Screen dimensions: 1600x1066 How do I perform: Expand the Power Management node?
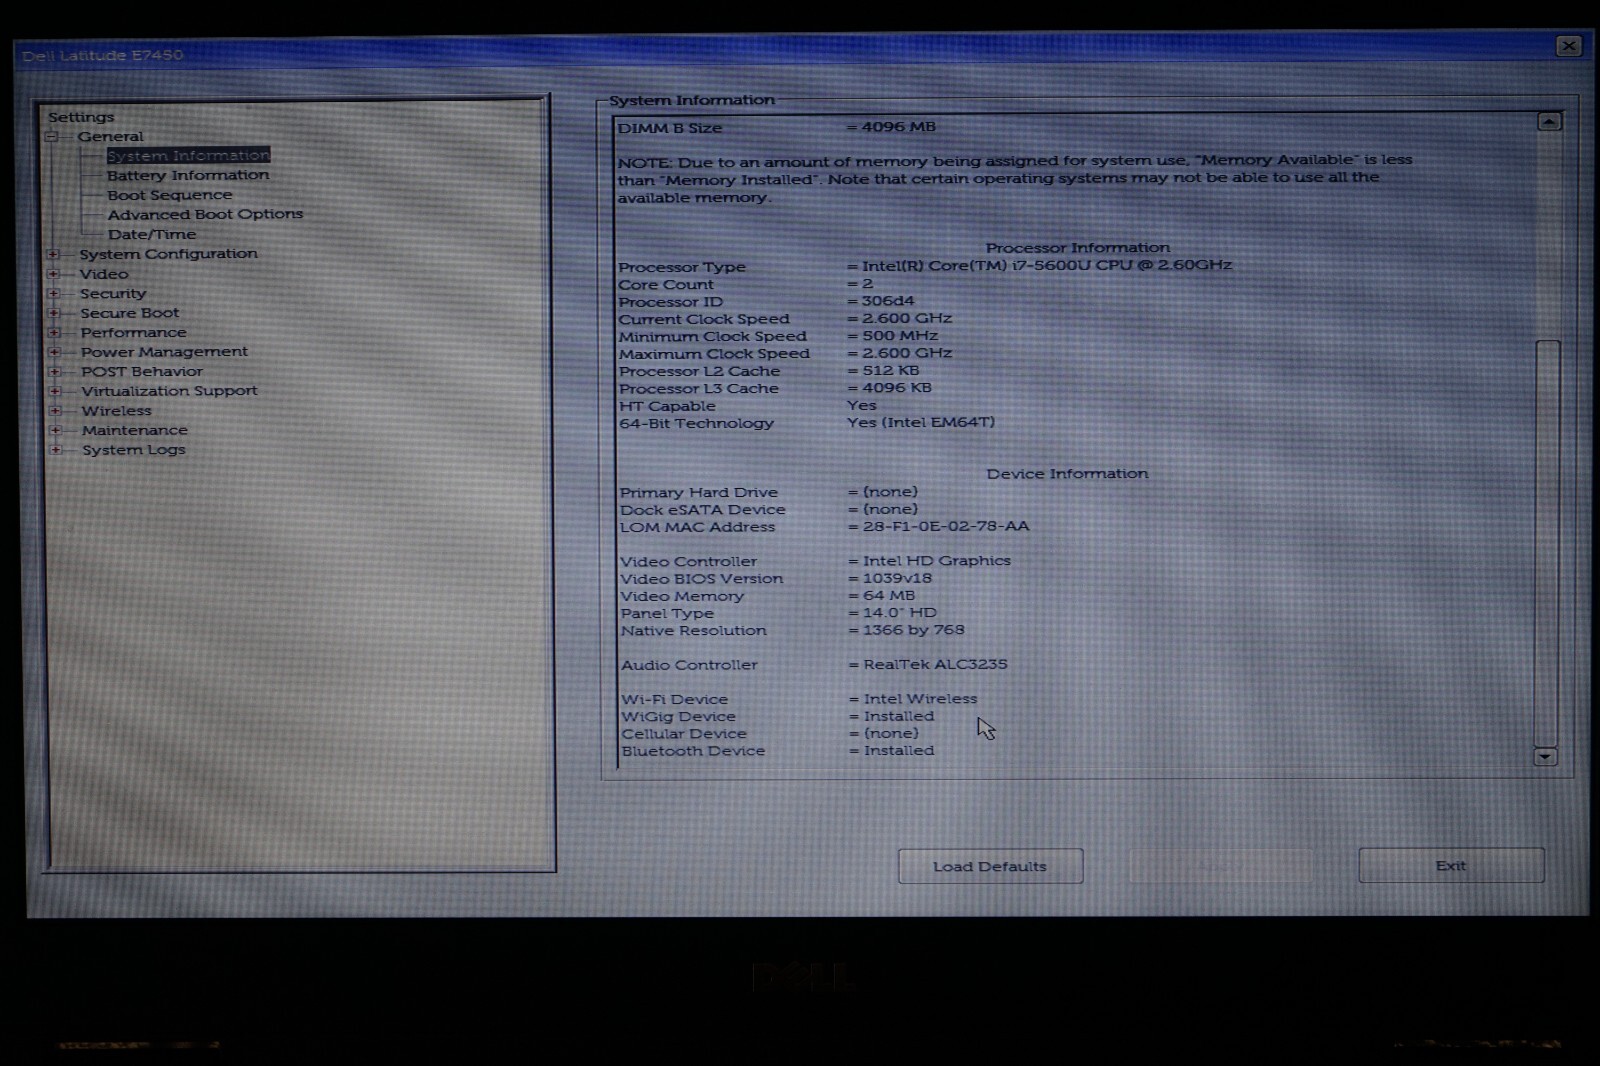point(55,352)
